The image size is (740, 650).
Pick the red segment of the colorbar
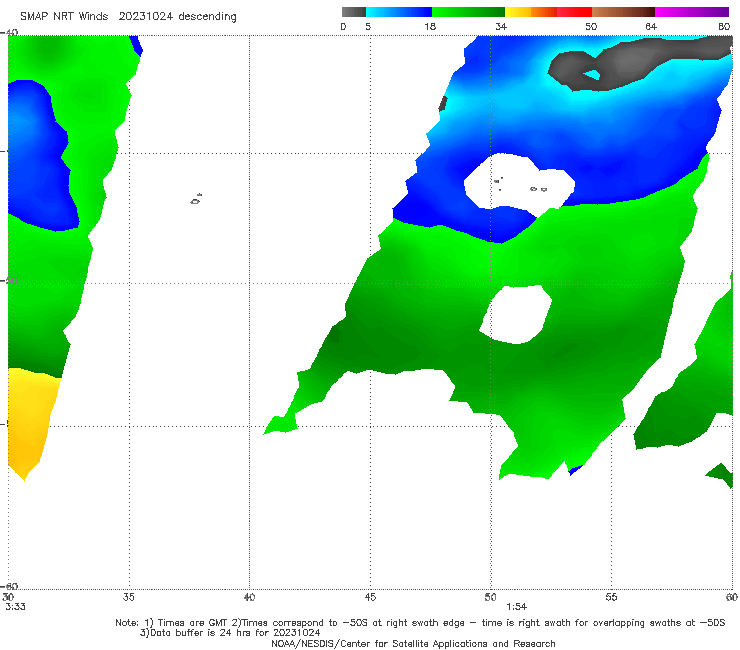point(574,12)
